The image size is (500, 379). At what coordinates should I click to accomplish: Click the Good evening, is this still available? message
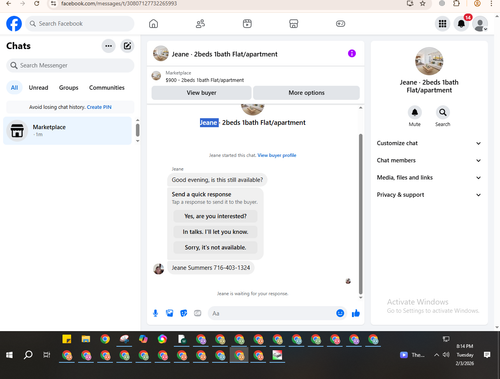[217, 180]
